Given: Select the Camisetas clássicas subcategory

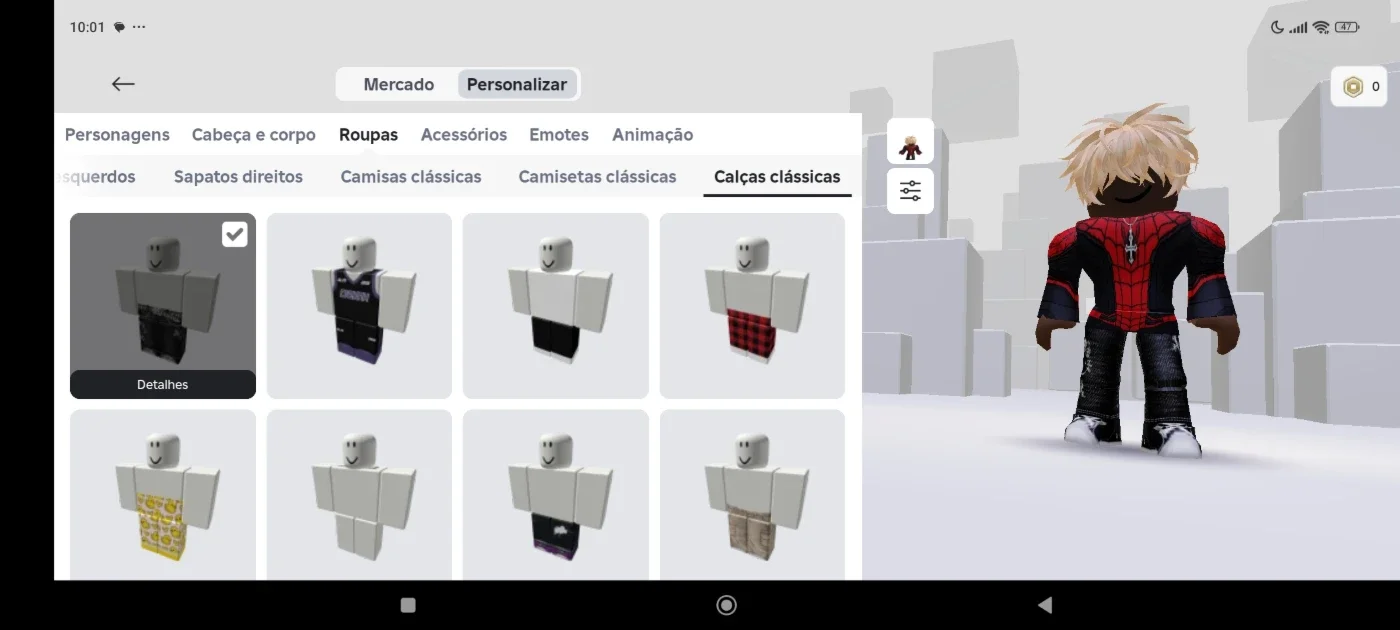Looking at the screenshot, I should click(x=597, y=176).
